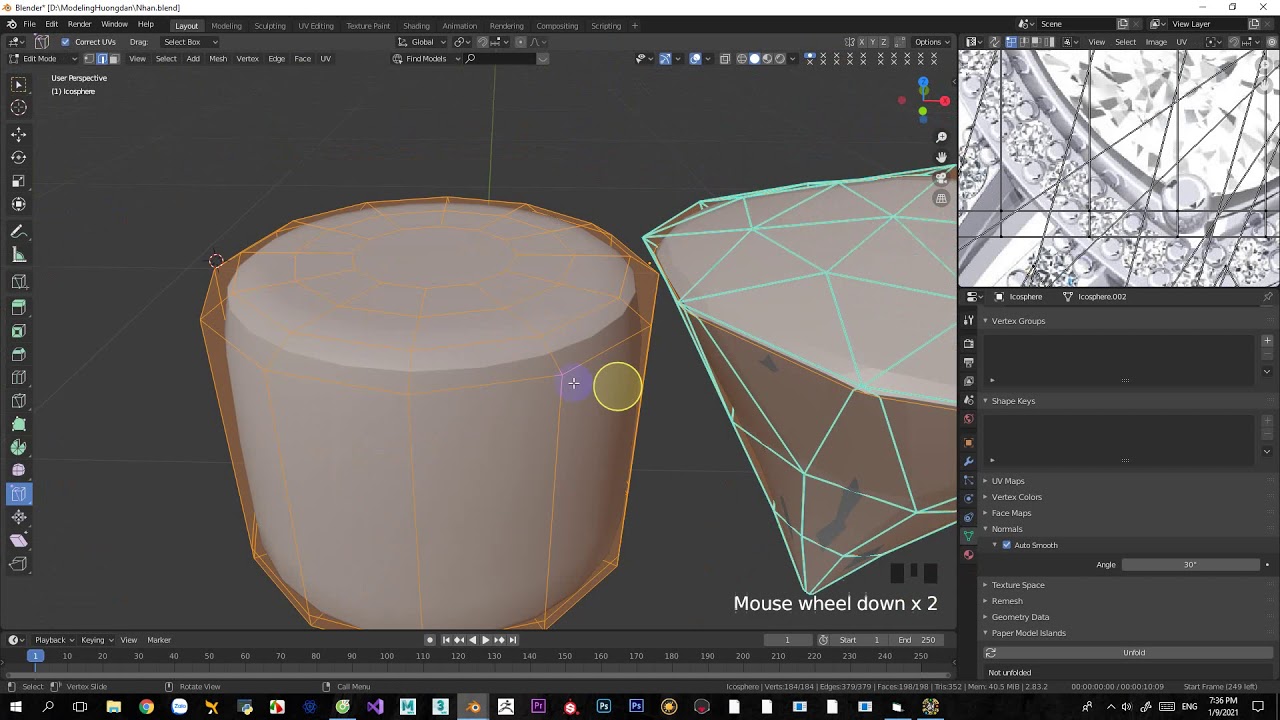Image resolution: width=1280 pixels, height=720 pixels.
Task: Adjust the Auto Smooth Angle slider
Action: click(x=1190, y=565)
